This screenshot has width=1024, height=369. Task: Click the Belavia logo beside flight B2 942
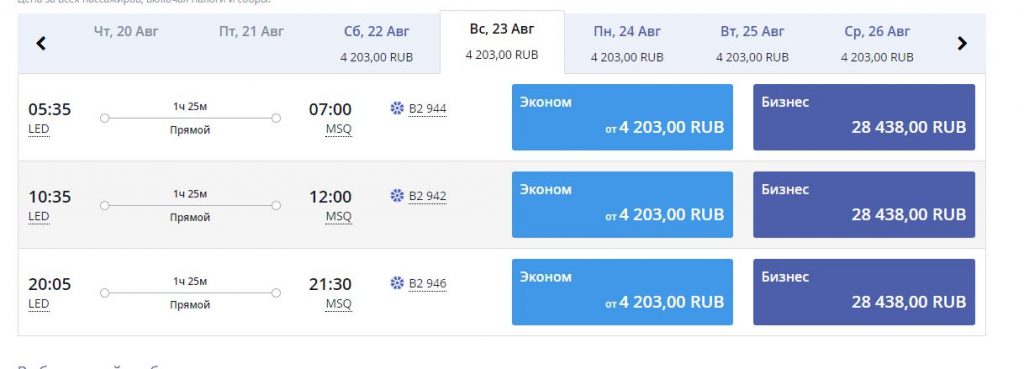click(x=397, y=195)
